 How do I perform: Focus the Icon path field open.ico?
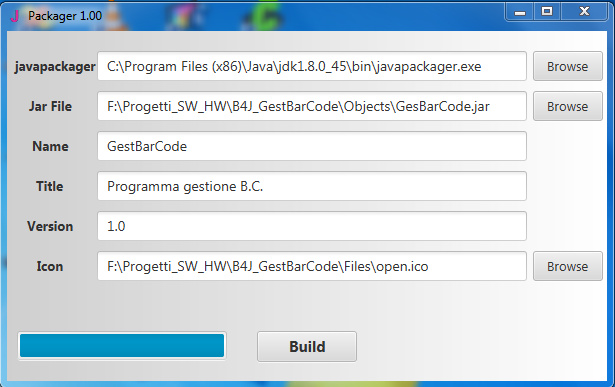312,266
